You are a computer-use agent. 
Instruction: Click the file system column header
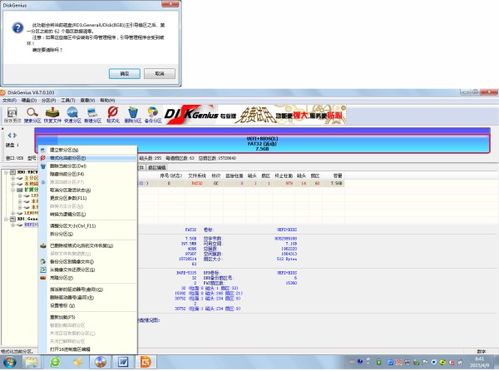[x=197, y=176]
